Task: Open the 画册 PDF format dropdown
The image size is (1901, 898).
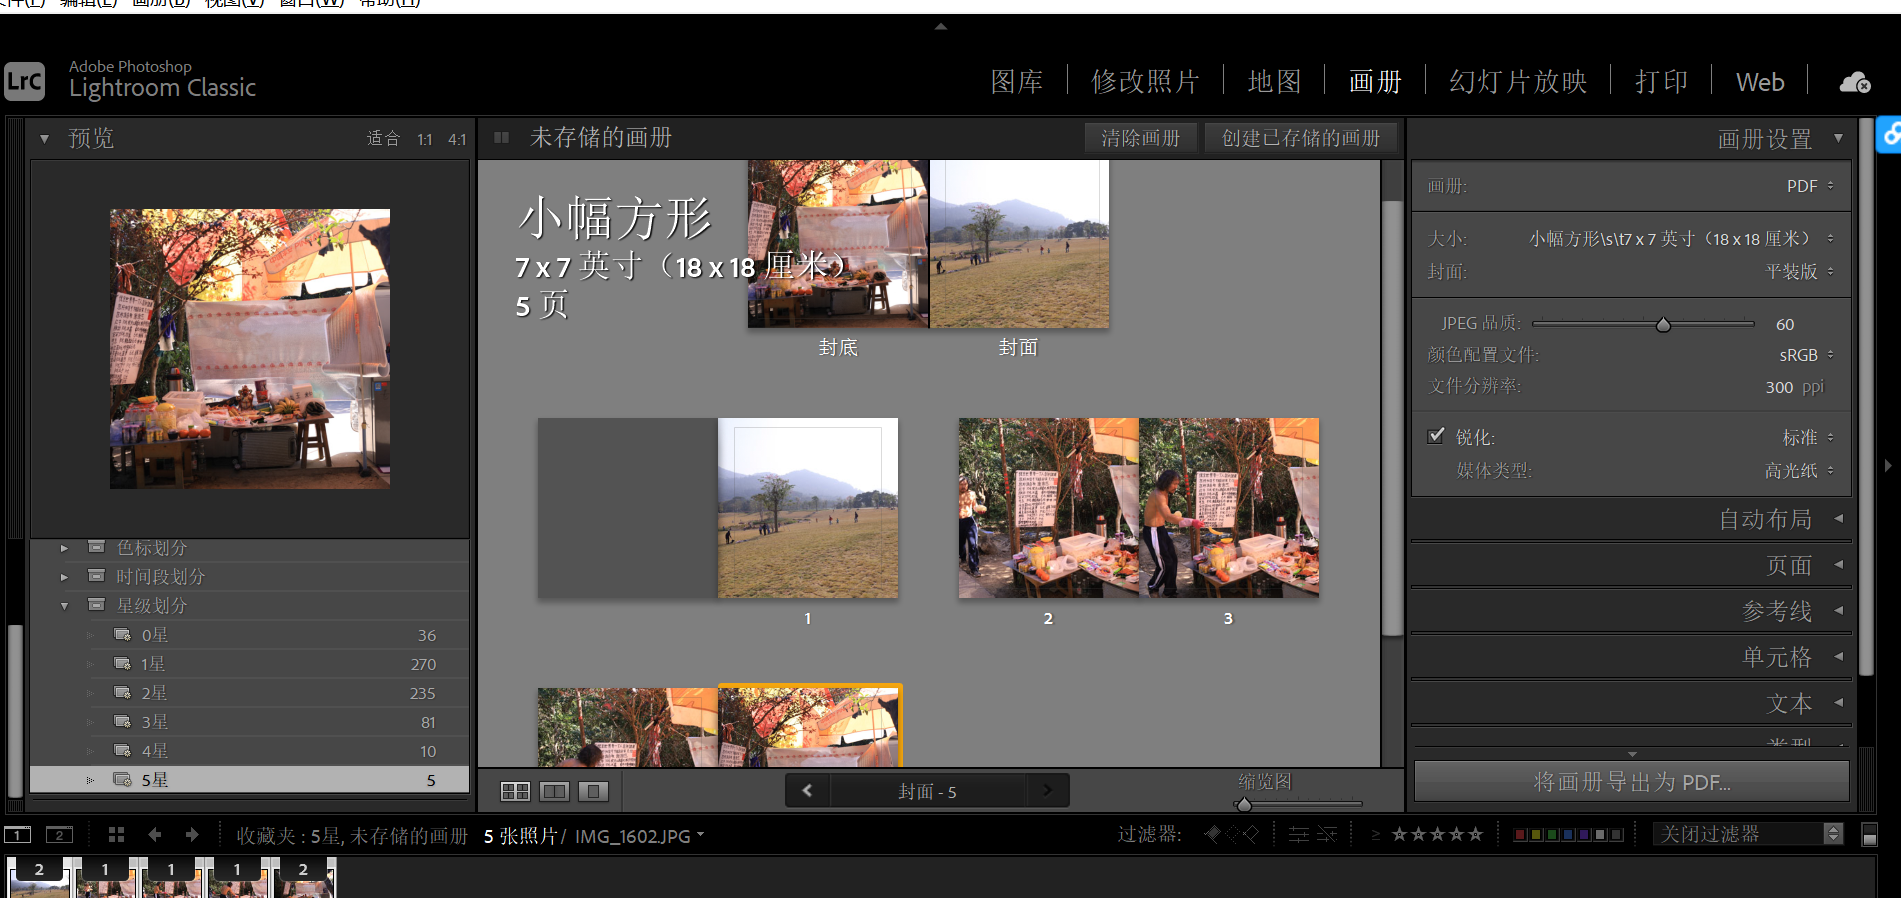Action: (x=1810, y=186)
